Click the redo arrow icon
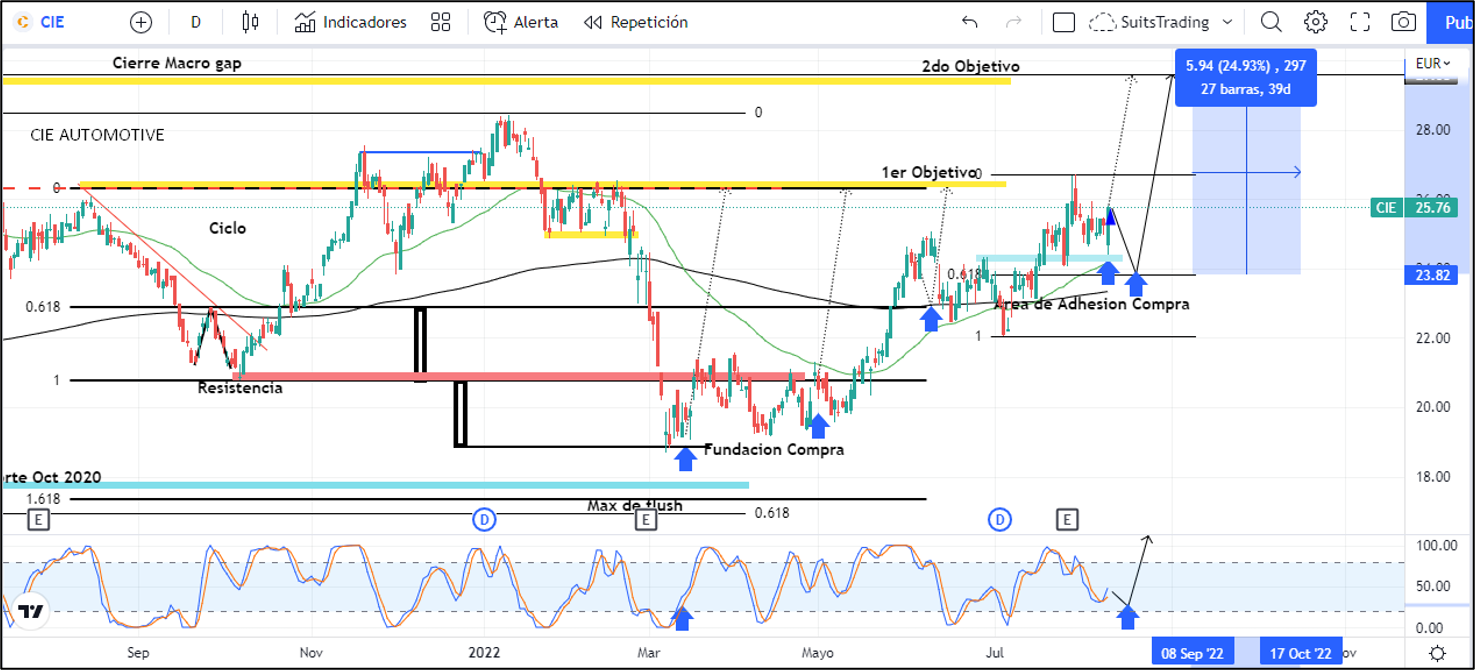 coord(1014,22)
